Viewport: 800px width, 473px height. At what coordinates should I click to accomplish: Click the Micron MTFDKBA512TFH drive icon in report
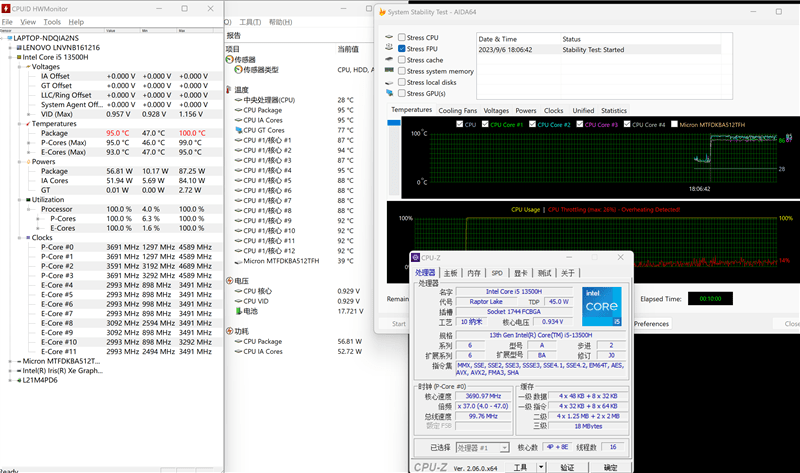click(x=238, y=261)
